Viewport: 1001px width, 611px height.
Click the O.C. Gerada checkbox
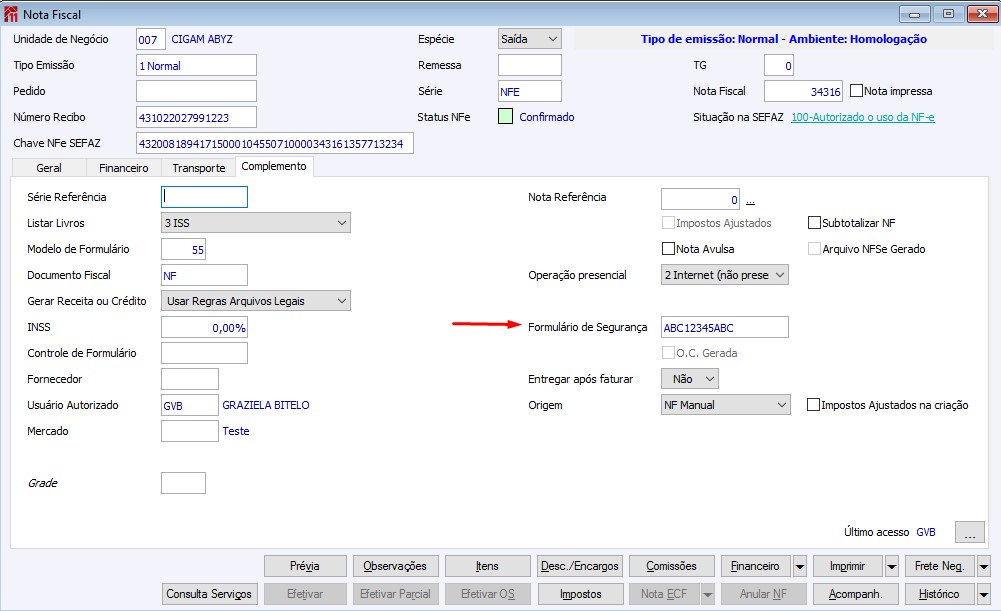(668, 352)
